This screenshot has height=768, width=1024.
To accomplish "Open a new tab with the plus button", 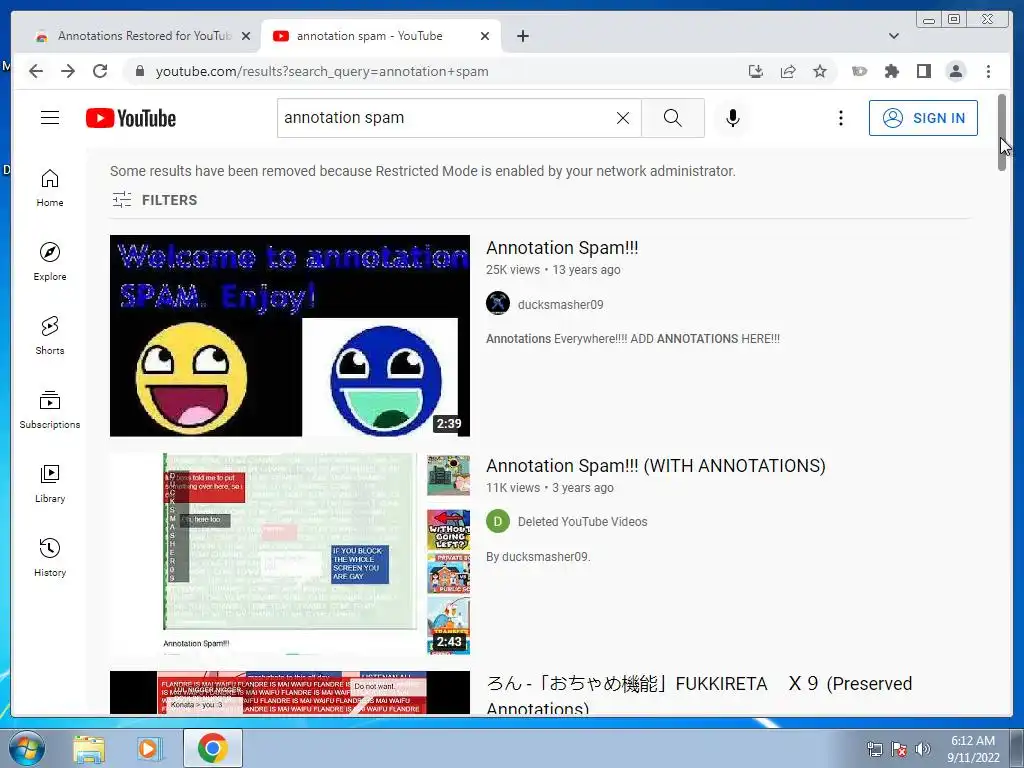I will (522, 36).
